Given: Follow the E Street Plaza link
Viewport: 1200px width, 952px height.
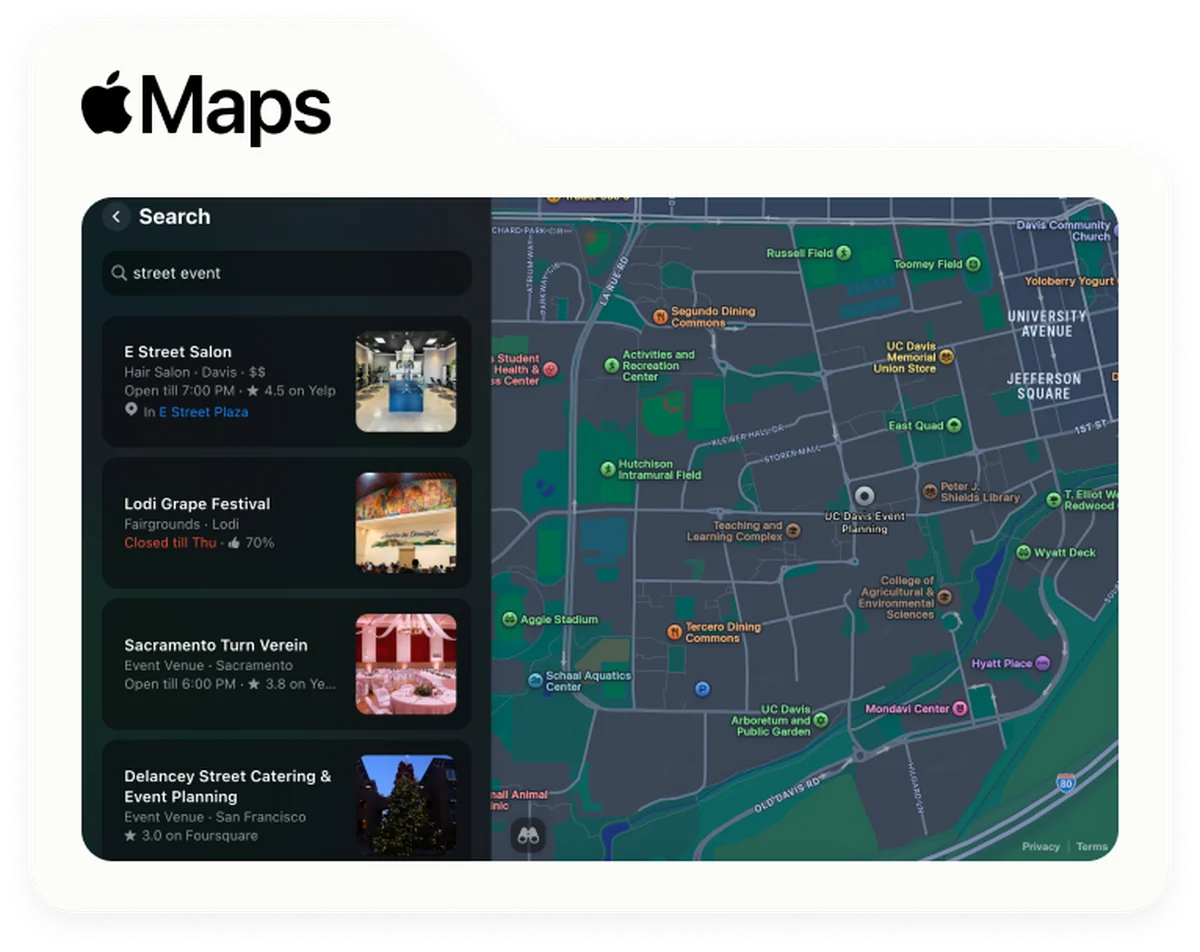Looking at the screenshot, I should coord(203,411).
